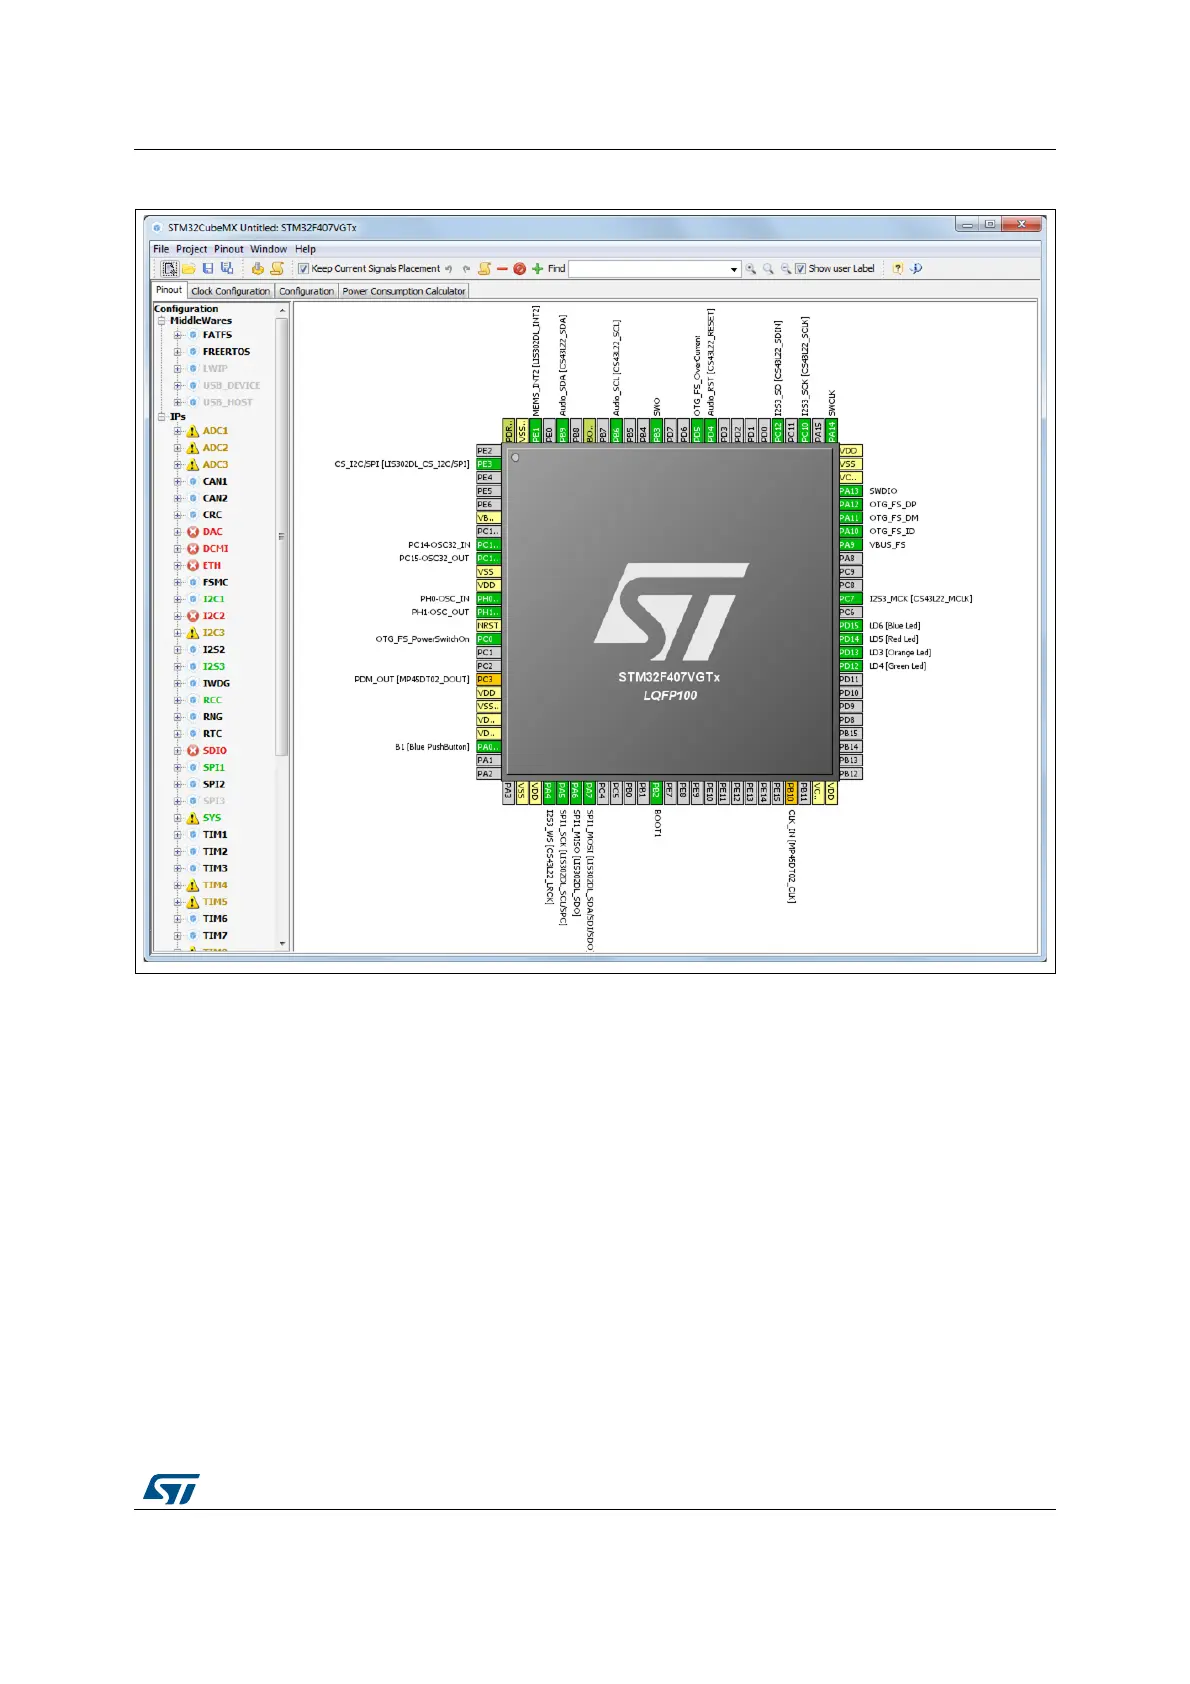This screenshot has width=1190, height=1684.
Task: Click pin PC0 labeled OTG_FS_PowerSwitchOn
Action: [487, 639]
